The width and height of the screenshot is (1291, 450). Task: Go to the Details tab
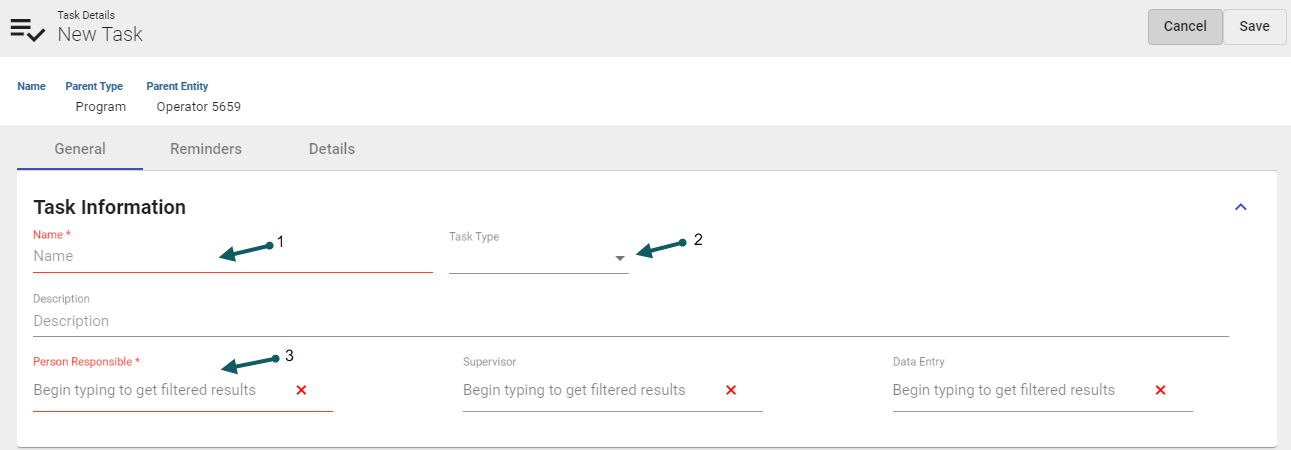pos(332,149)
